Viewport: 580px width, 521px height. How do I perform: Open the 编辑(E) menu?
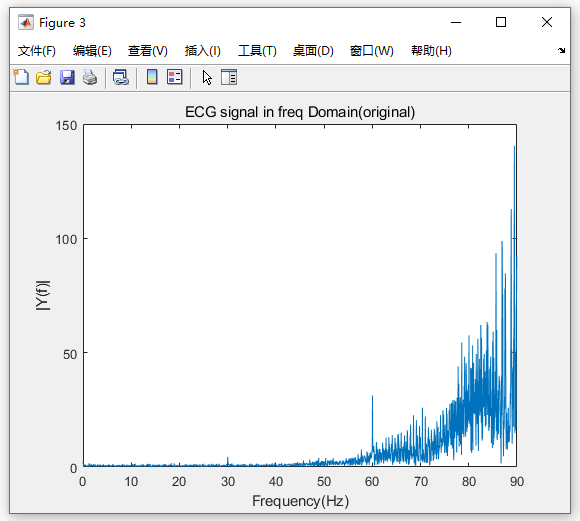pos(92,51)
